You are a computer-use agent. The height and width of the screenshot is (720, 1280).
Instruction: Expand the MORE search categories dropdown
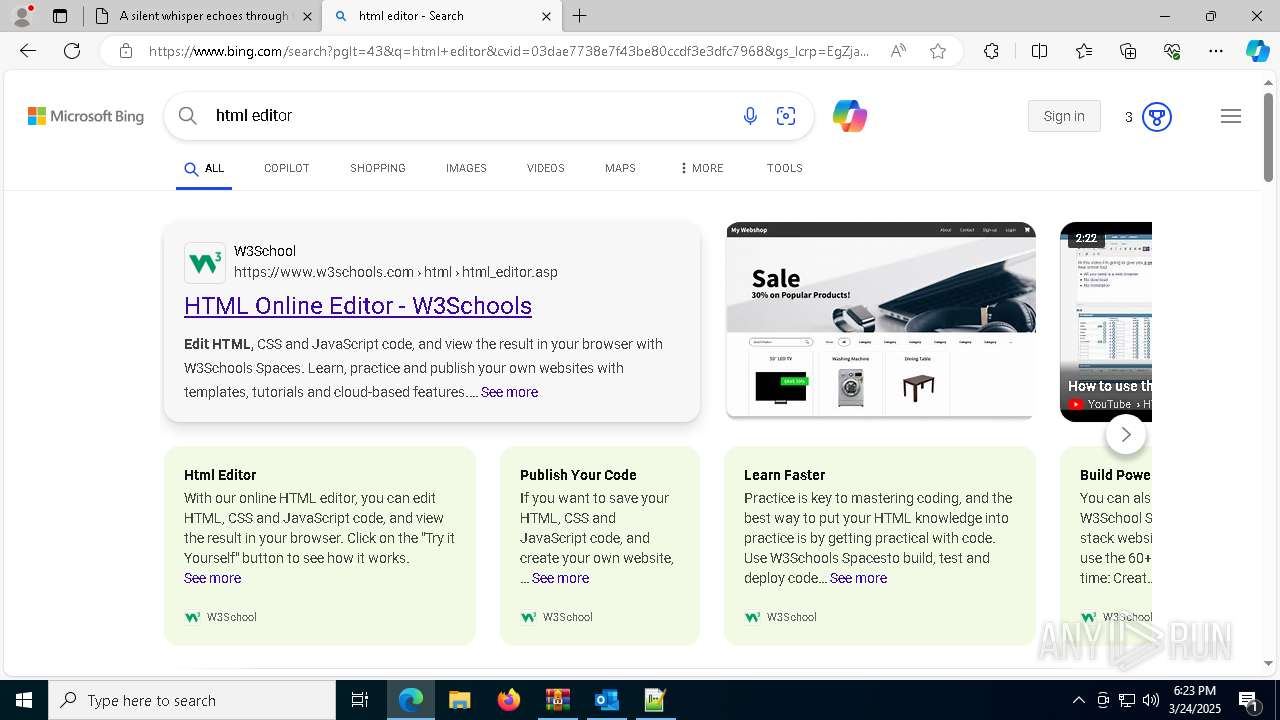coord(701,169)
